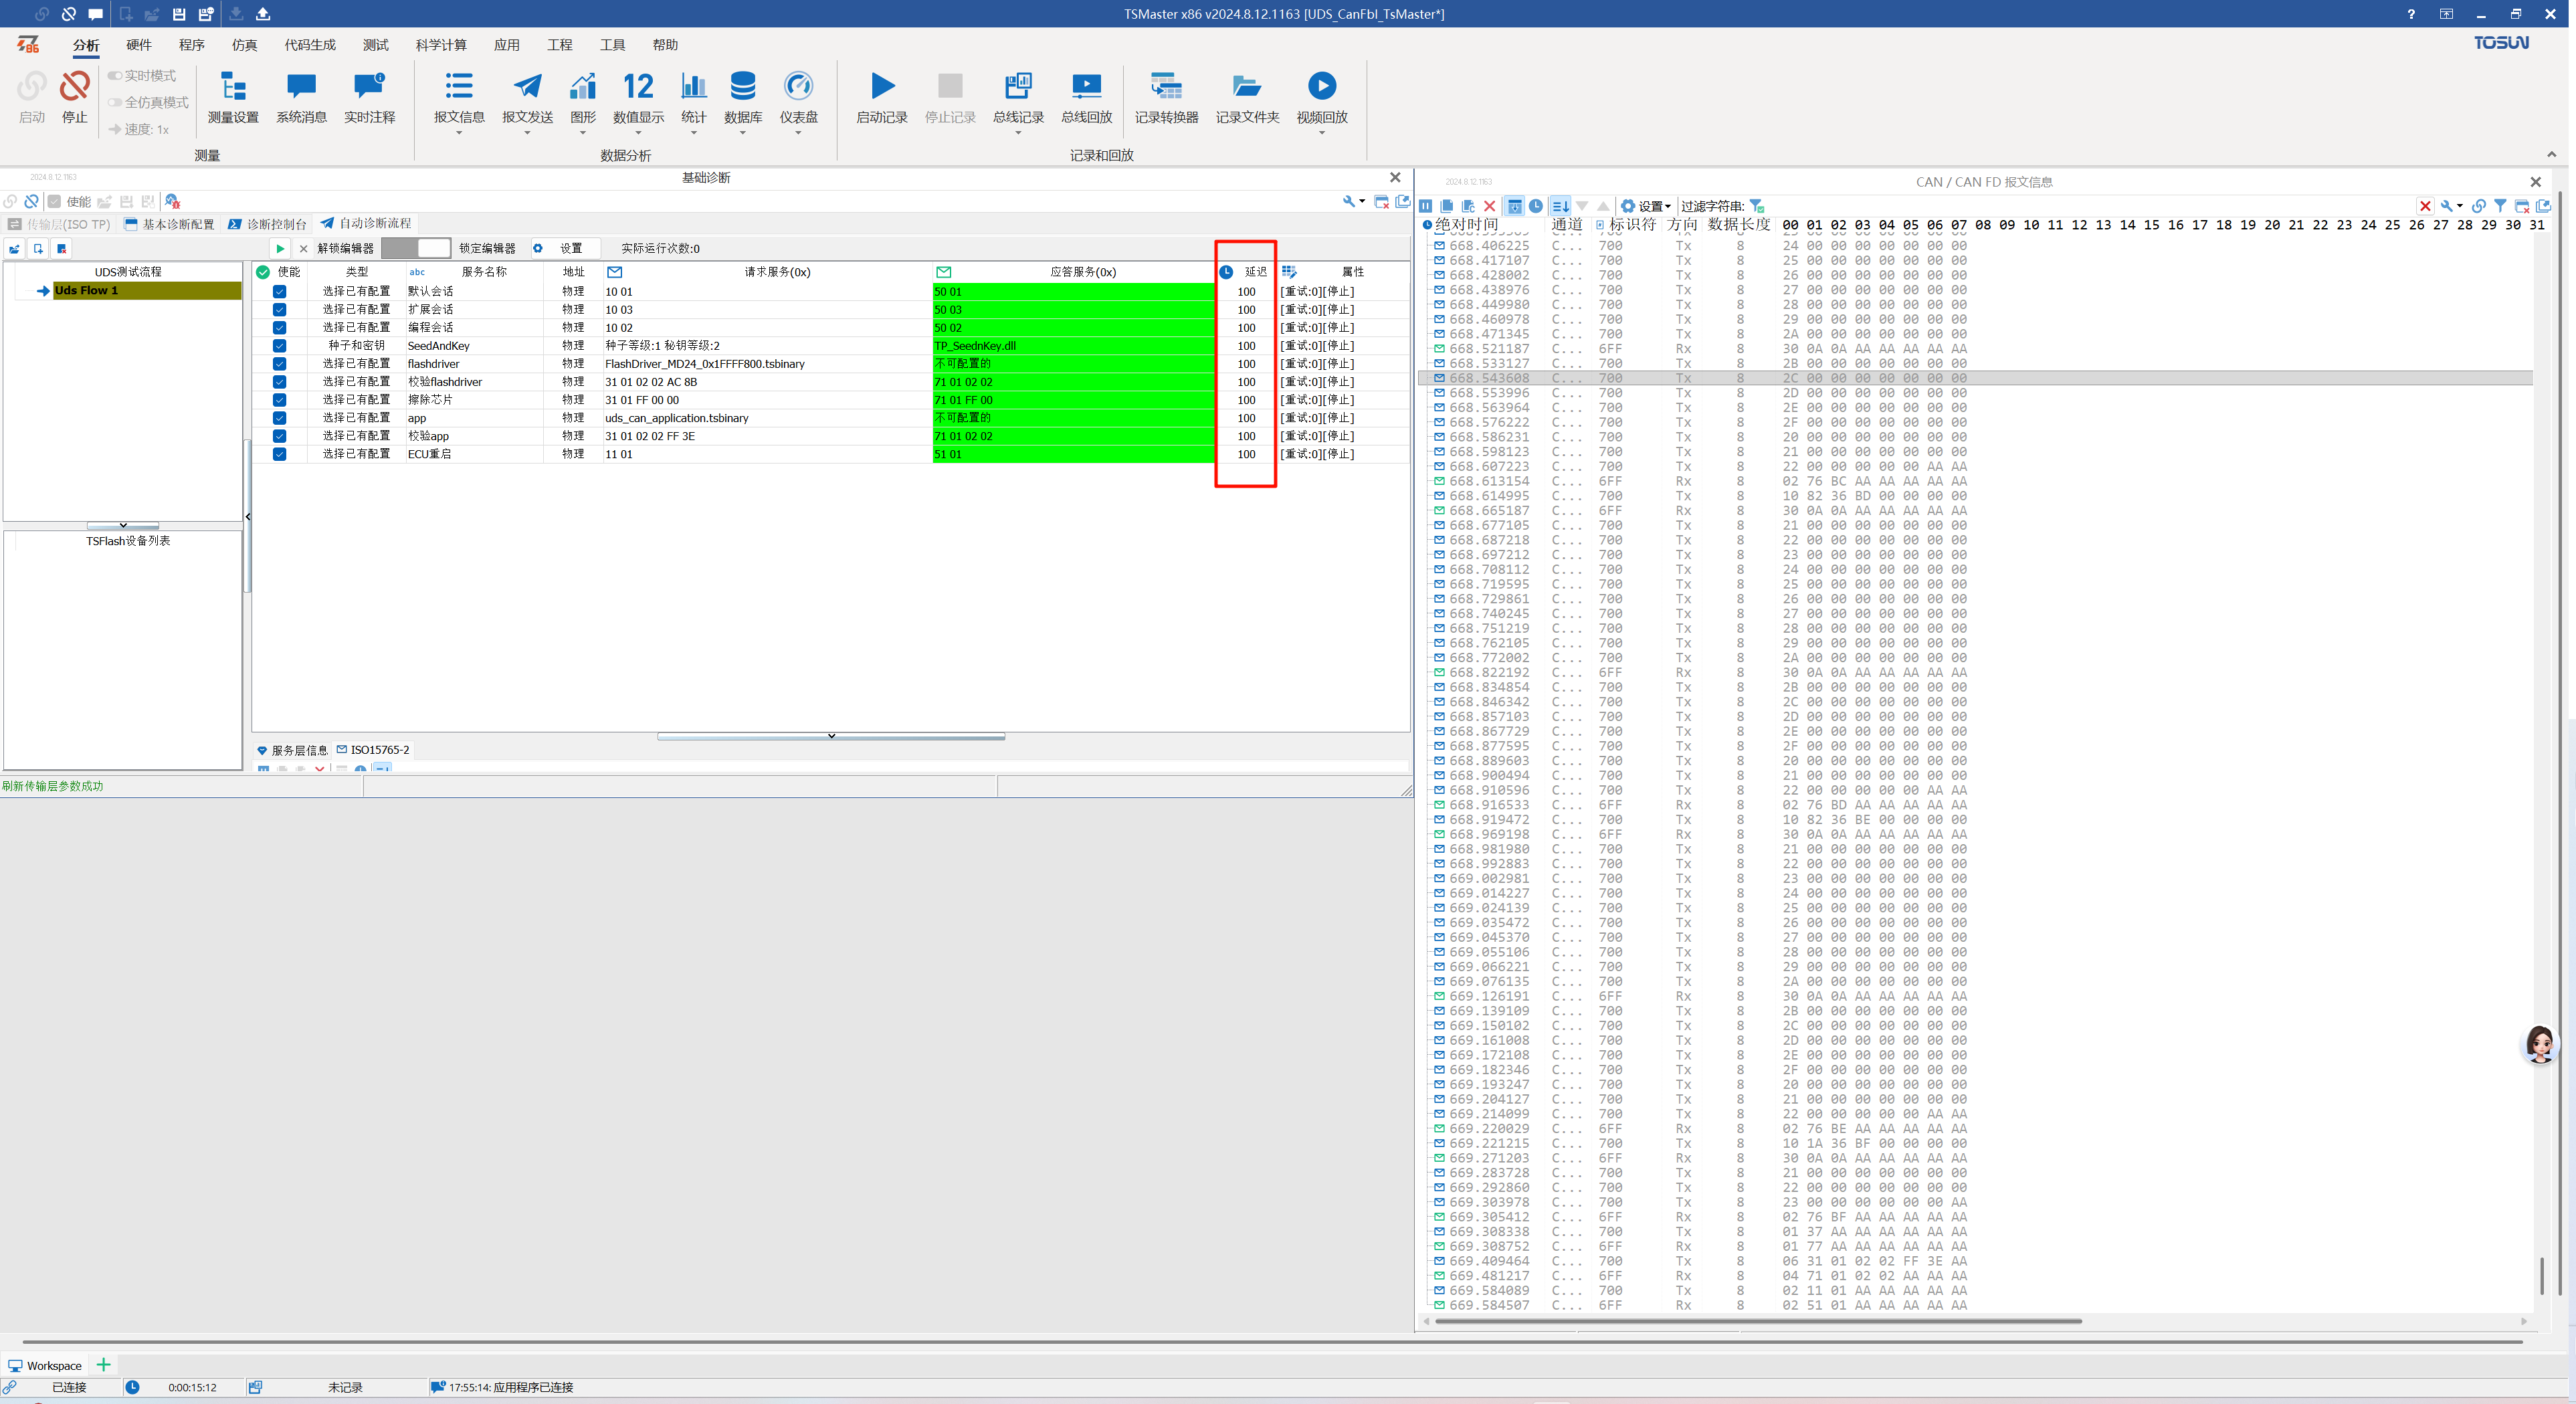Click the 系统消息 system messages icon
Viewport: 2576px width, 1404px height.
pyautogui.click(x=301, y=87)
